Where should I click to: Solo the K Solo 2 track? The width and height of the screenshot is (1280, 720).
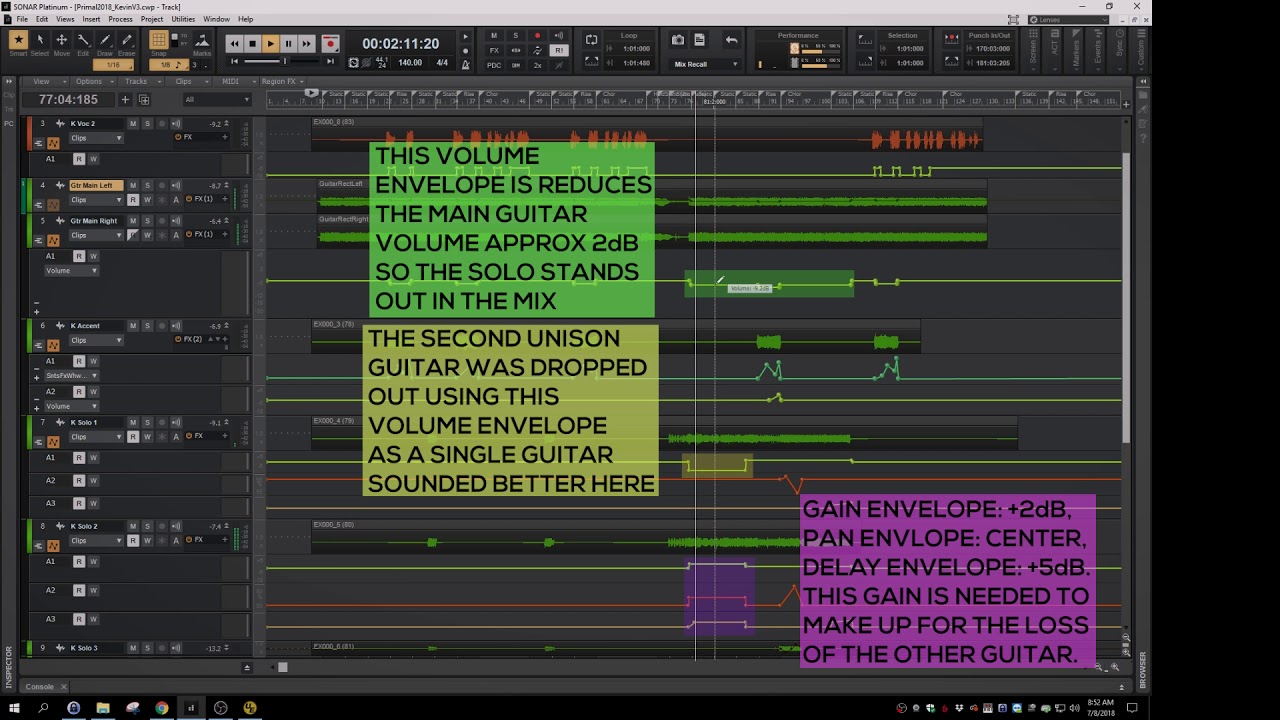[x=147, y=527]
